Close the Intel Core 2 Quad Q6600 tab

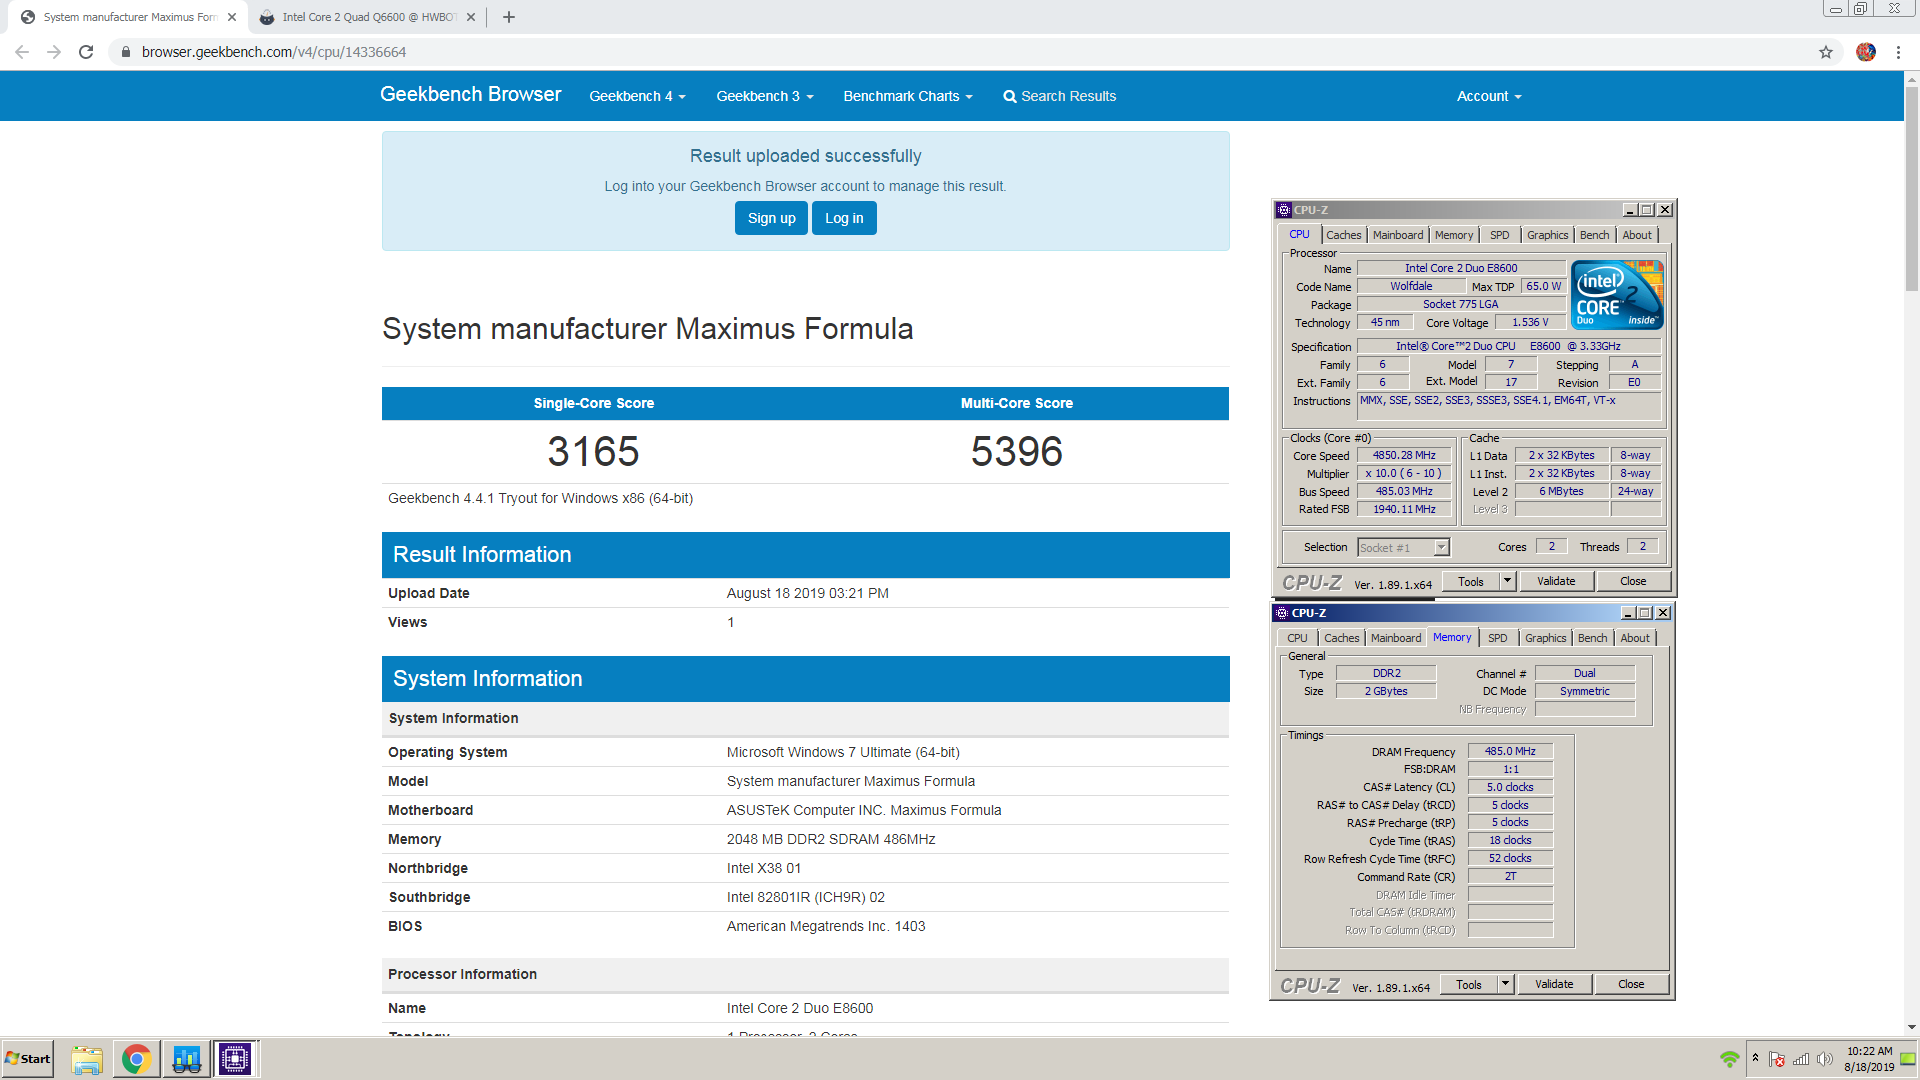click(471, 17)
